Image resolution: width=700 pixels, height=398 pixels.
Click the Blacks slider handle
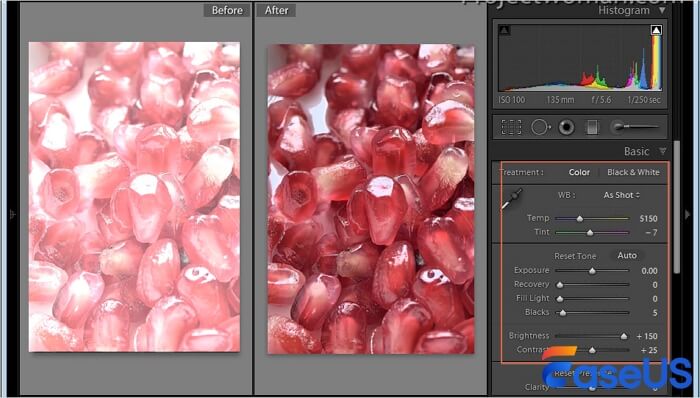[x=563, y=313]
